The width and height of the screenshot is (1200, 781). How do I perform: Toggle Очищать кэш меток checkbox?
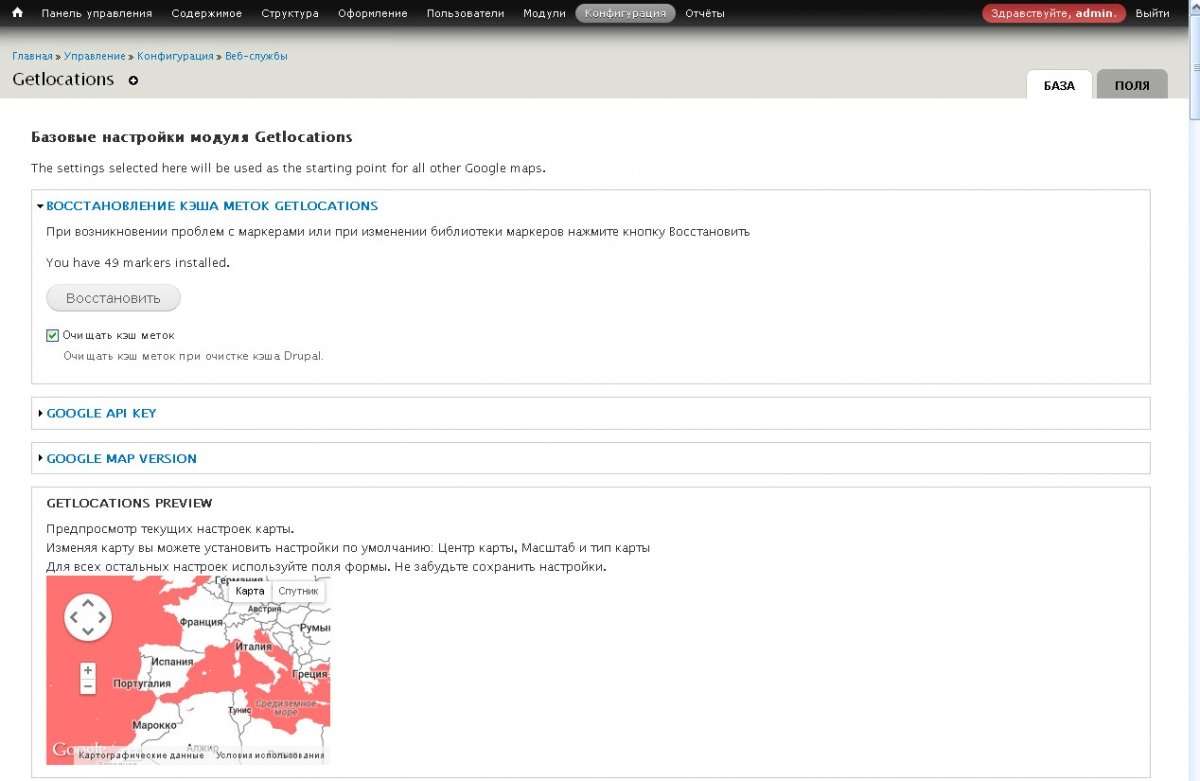click(53, 335)
